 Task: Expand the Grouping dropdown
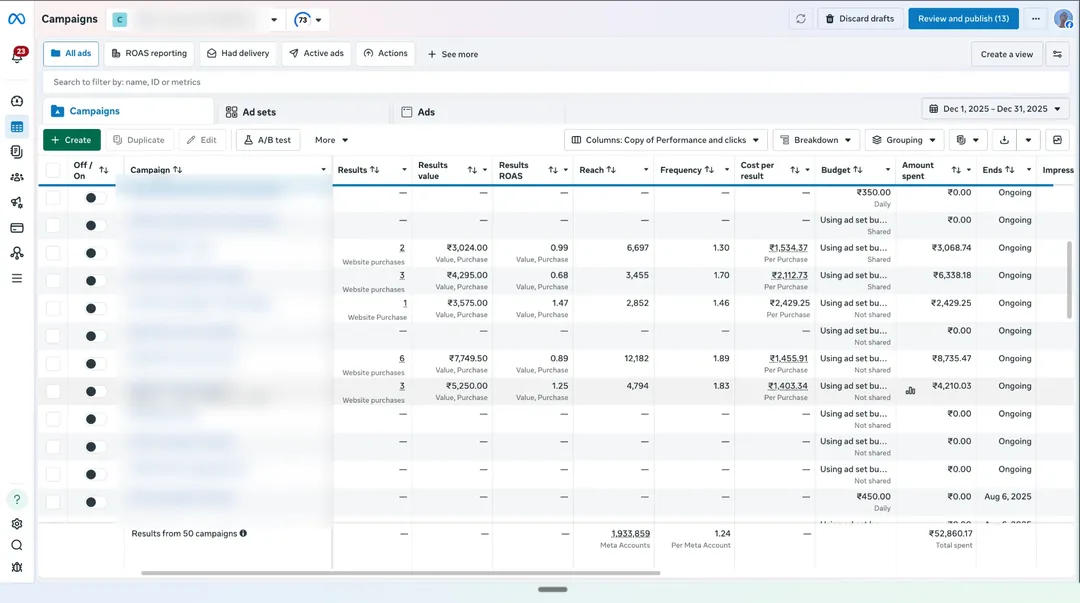click(x=904, y=140)
